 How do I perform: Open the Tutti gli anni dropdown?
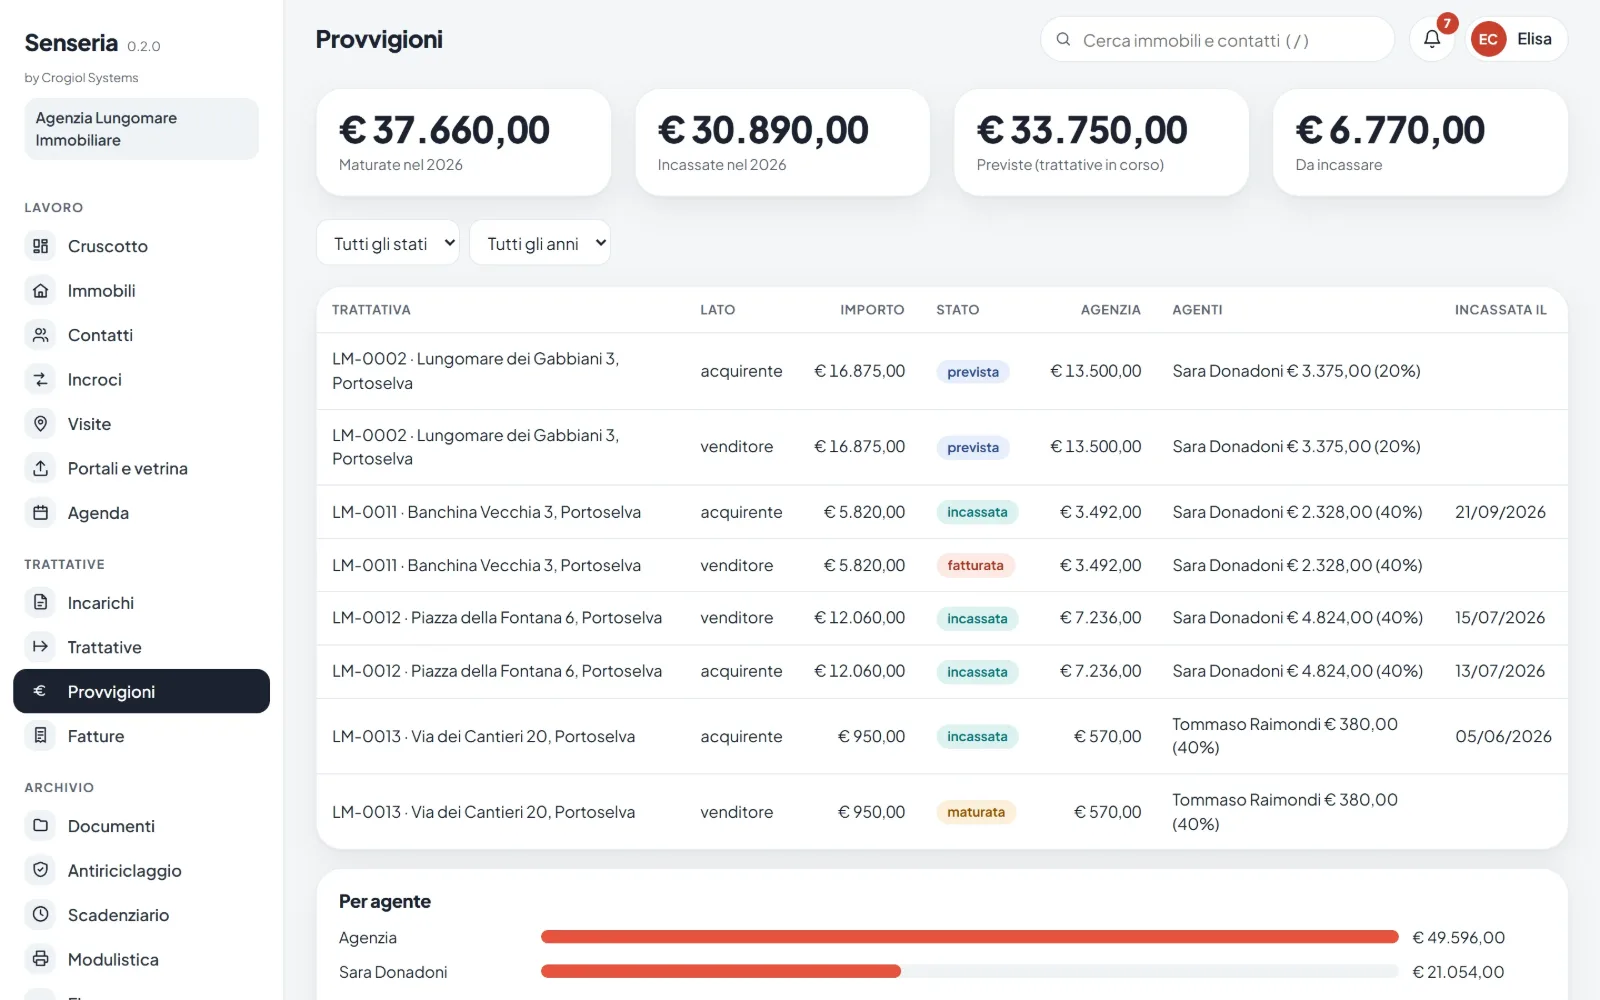pyautogui.click(x=540, y=243)
